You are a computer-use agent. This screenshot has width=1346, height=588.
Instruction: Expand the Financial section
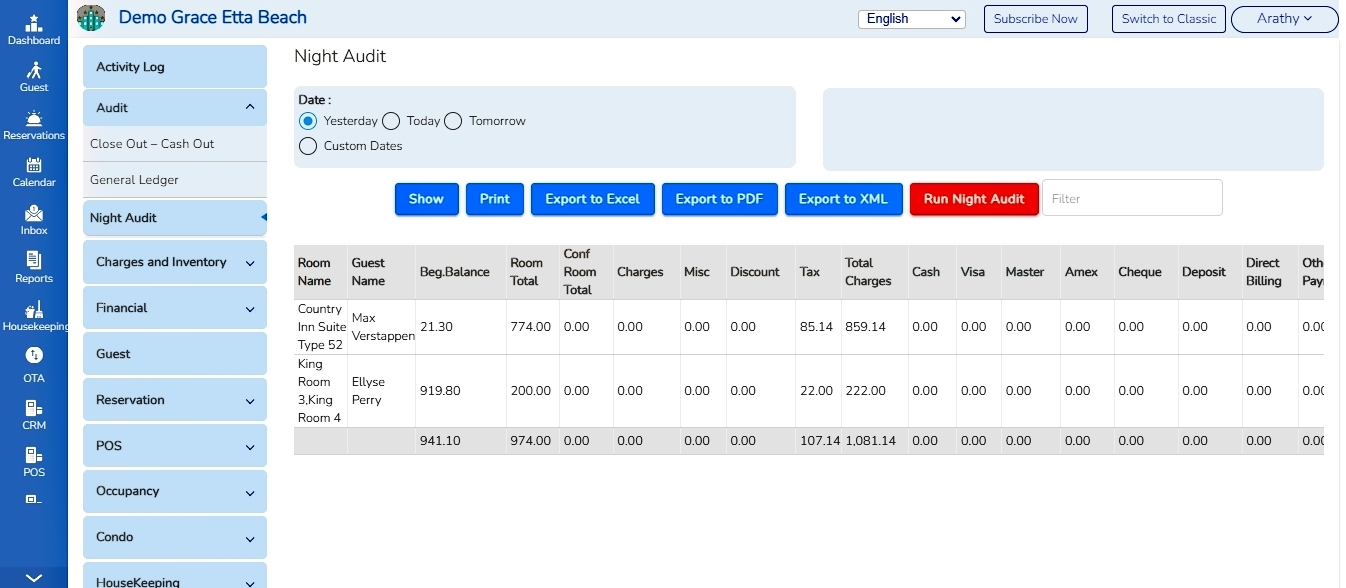(x=175, y=307)
